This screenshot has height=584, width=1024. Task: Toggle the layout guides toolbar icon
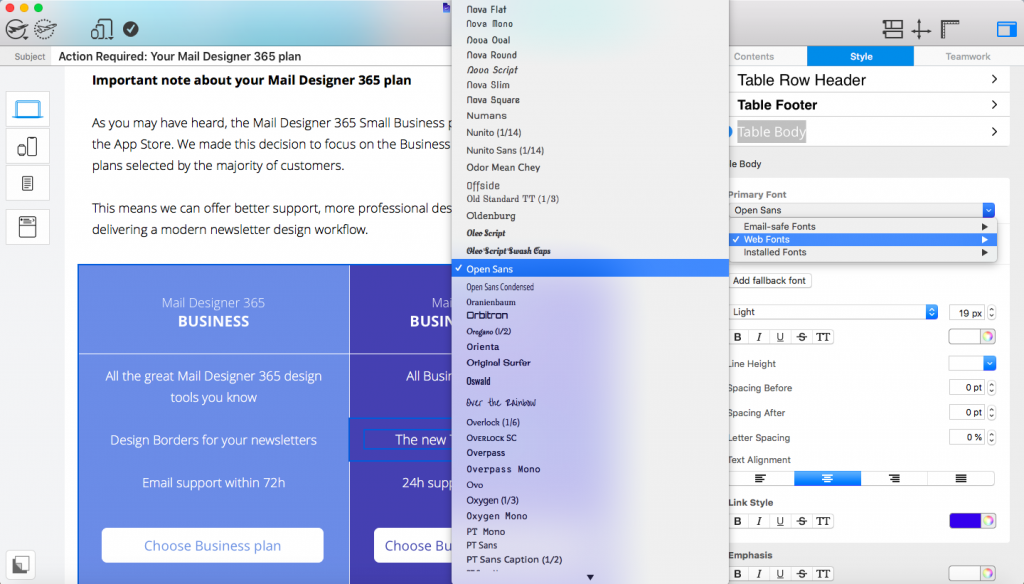click(892, 29)
